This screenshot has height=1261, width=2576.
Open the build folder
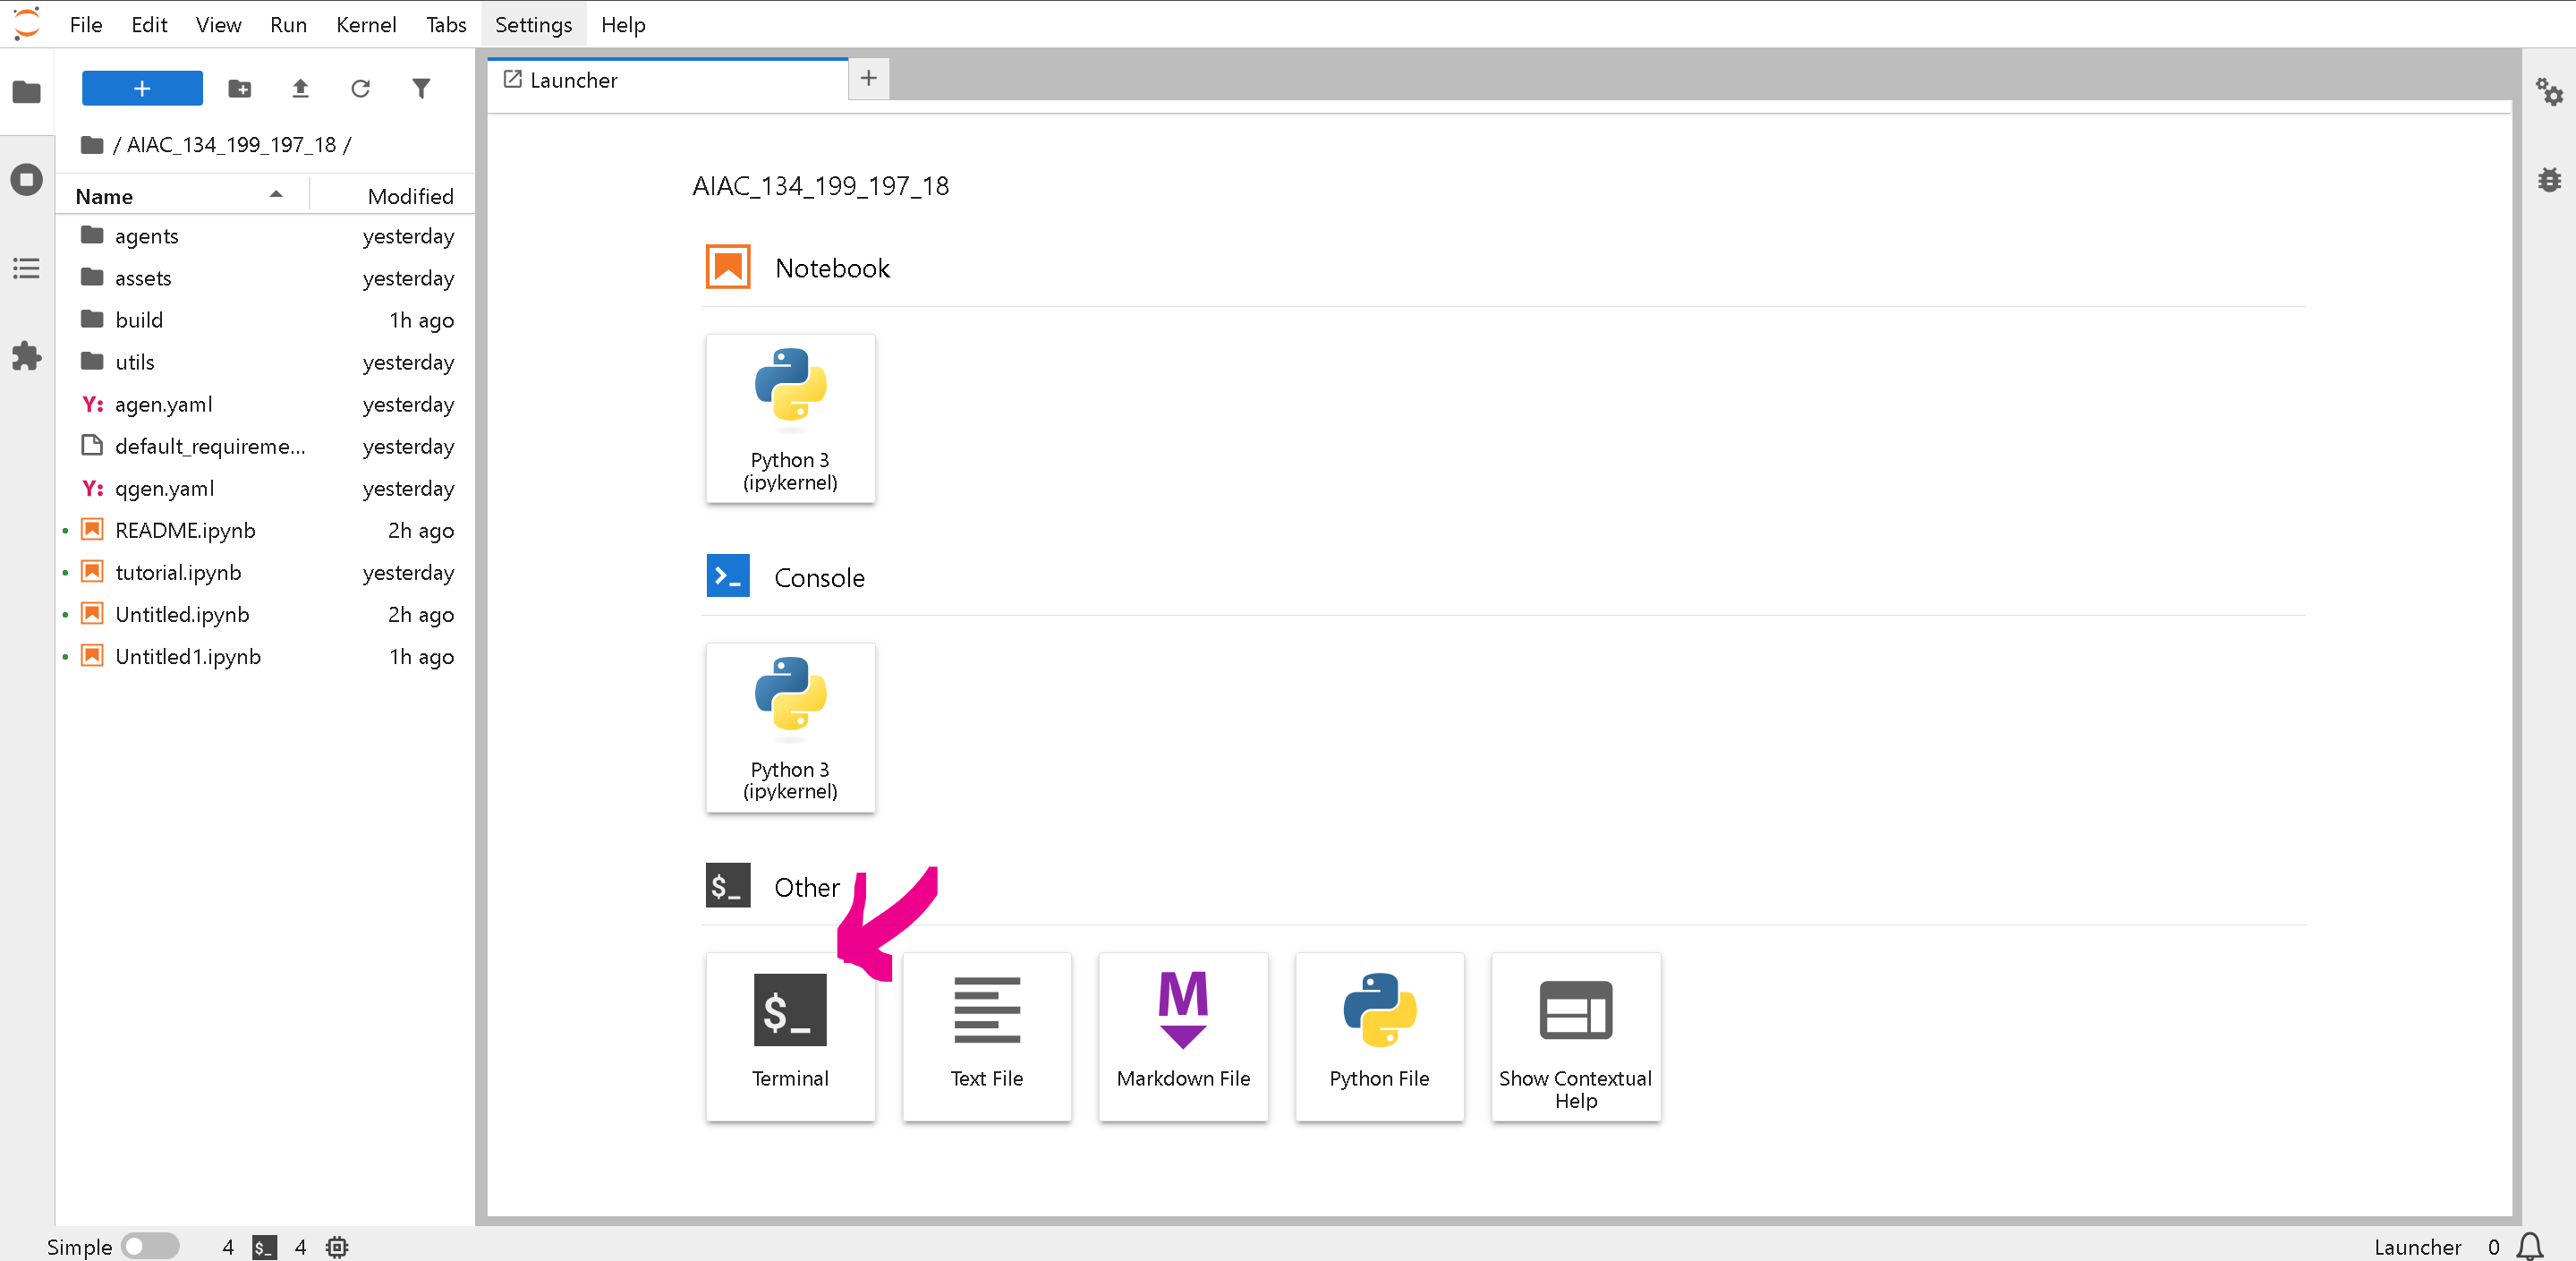[x=138, y=320]
